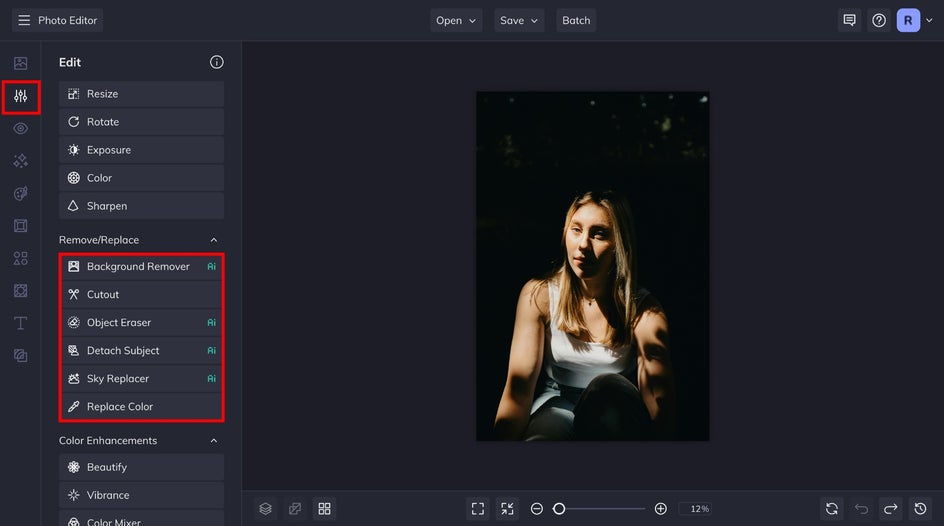Click the zoom in plus icon

660,509
